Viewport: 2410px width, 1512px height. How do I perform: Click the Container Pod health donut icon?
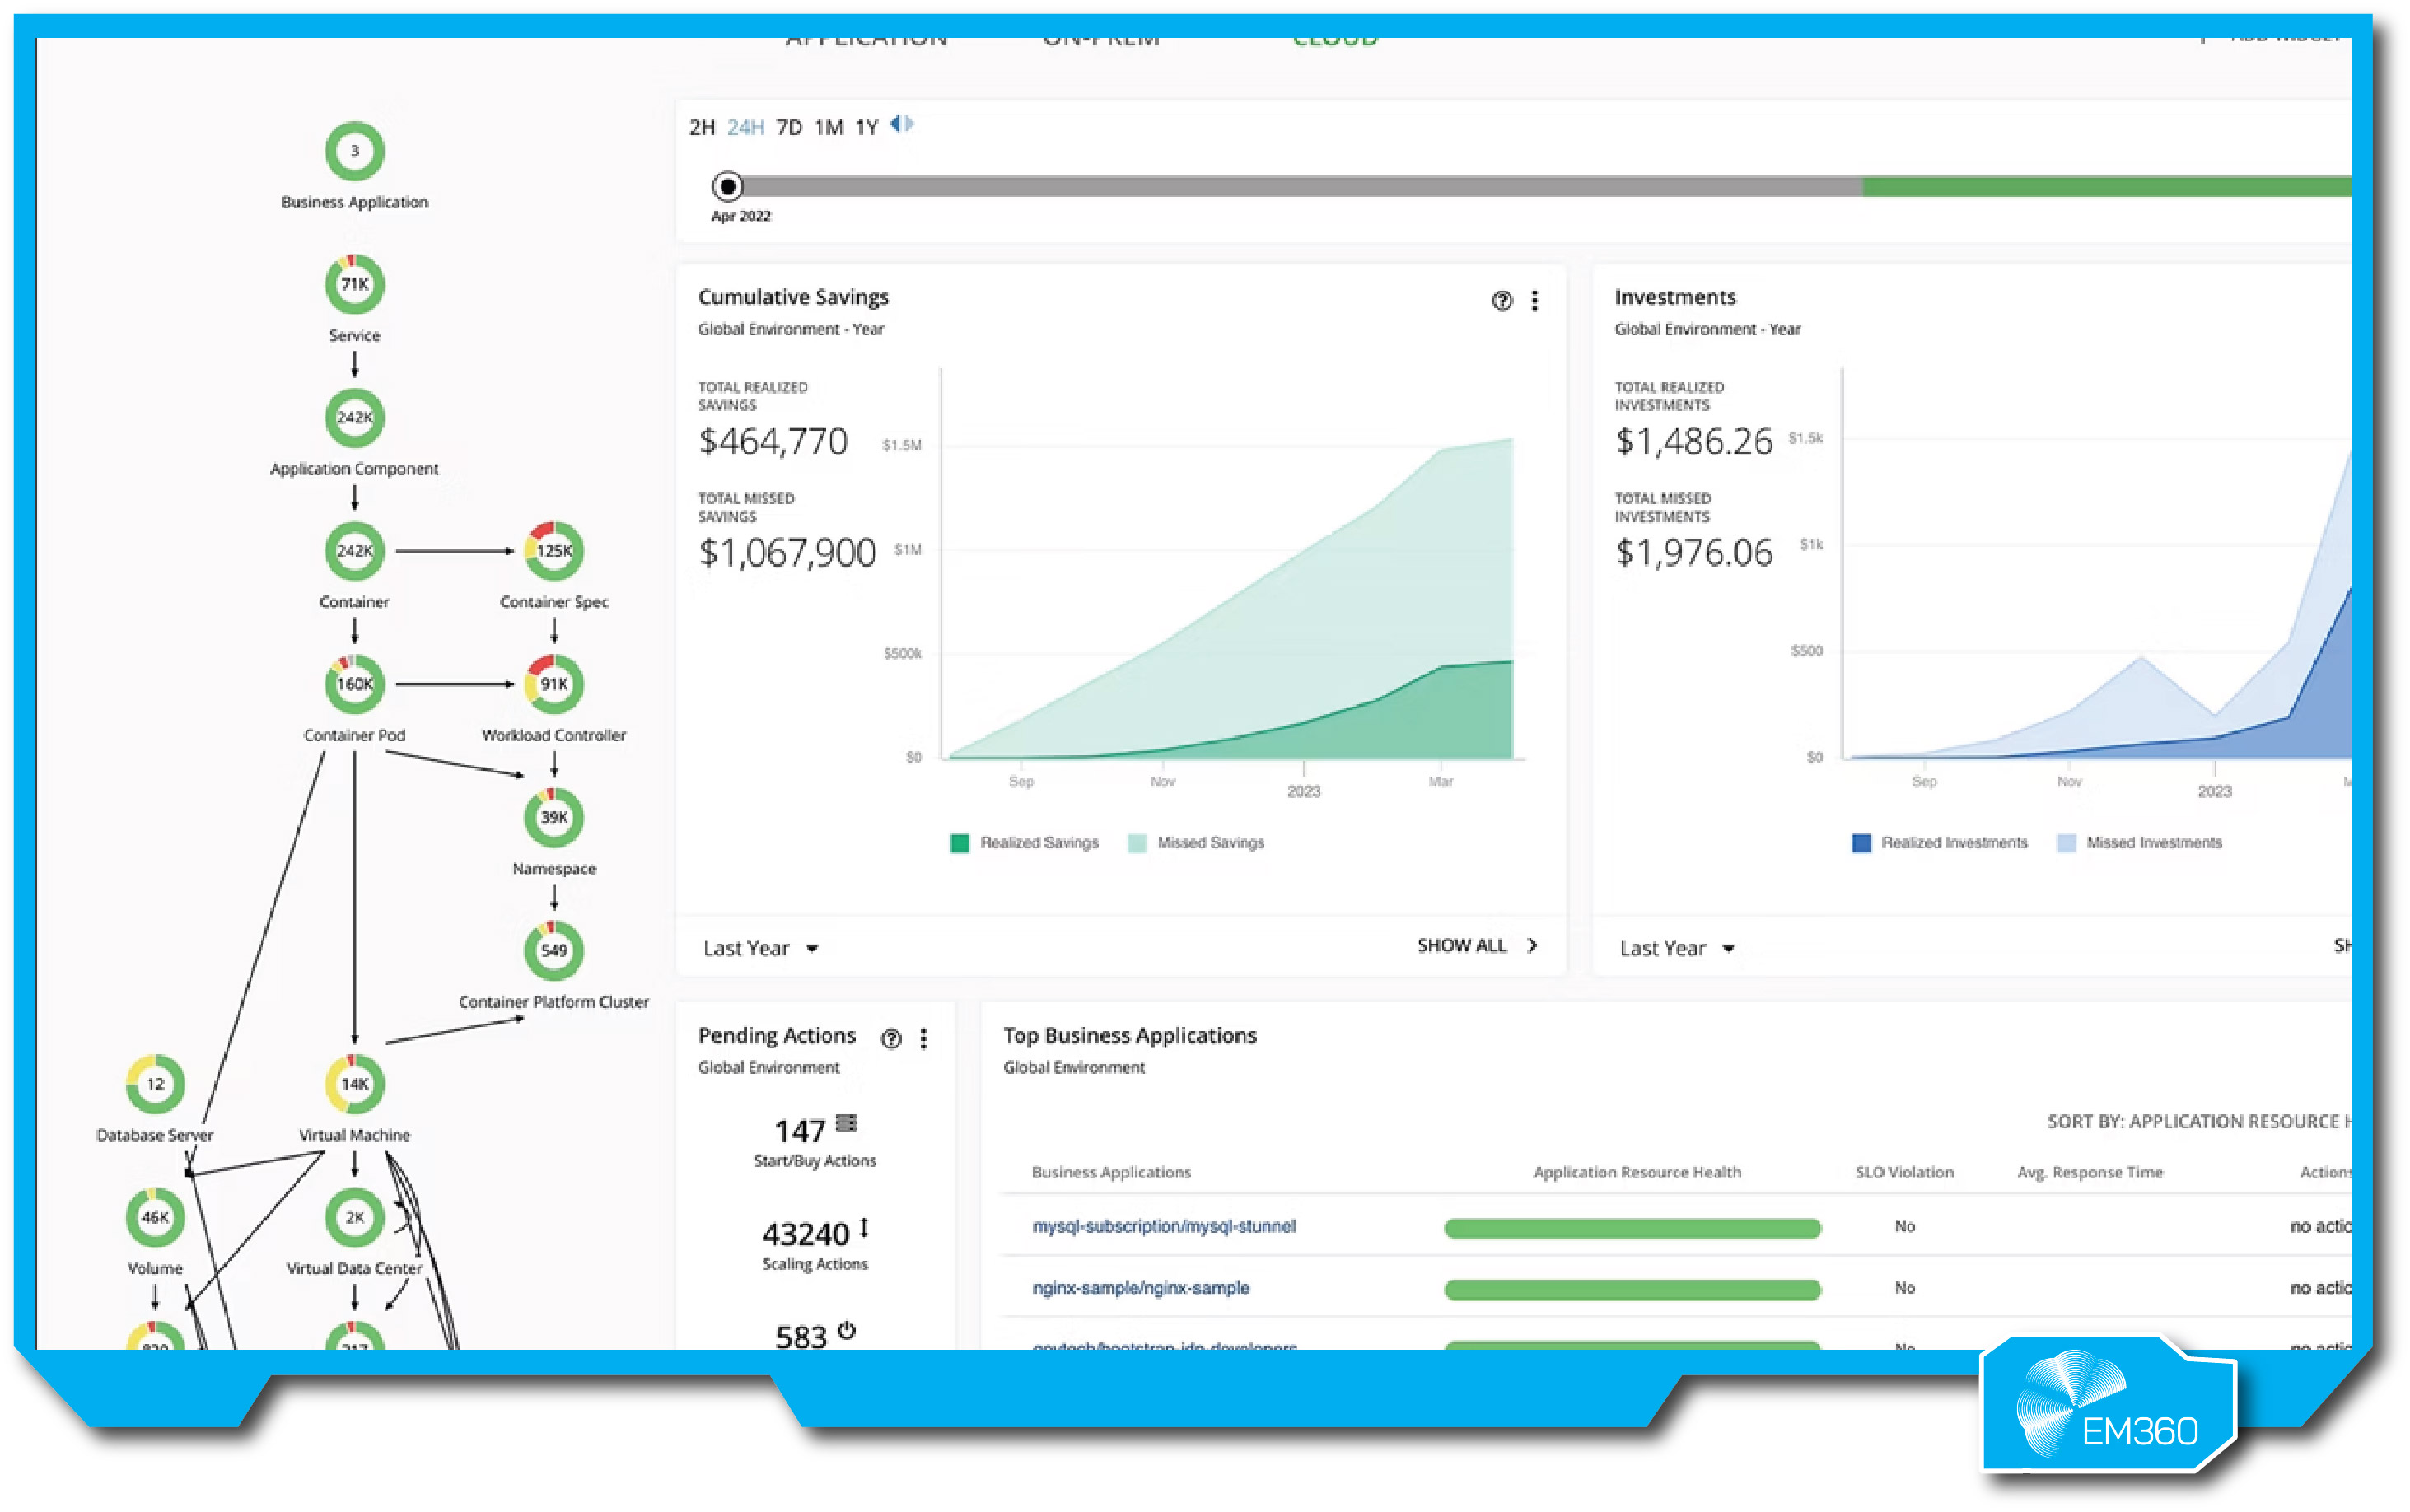tap(354, 684)
